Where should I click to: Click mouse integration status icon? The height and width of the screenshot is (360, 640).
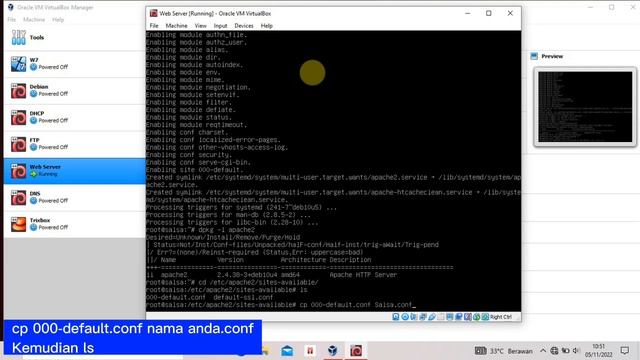click(476, 317)
